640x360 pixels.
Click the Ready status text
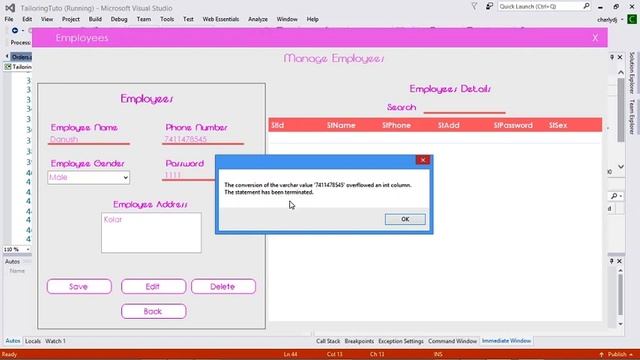[x=9, y=354]
